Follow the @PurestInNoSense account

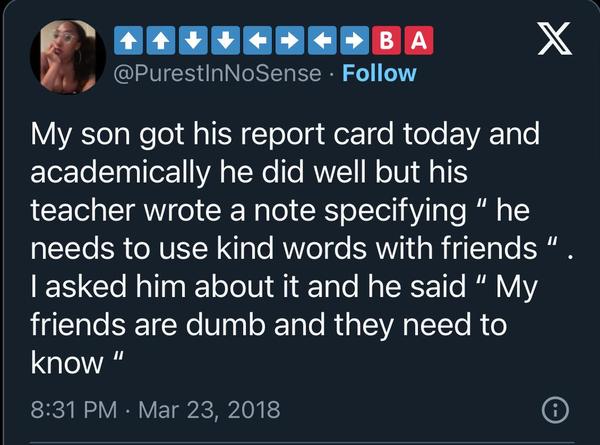(380, 74)
